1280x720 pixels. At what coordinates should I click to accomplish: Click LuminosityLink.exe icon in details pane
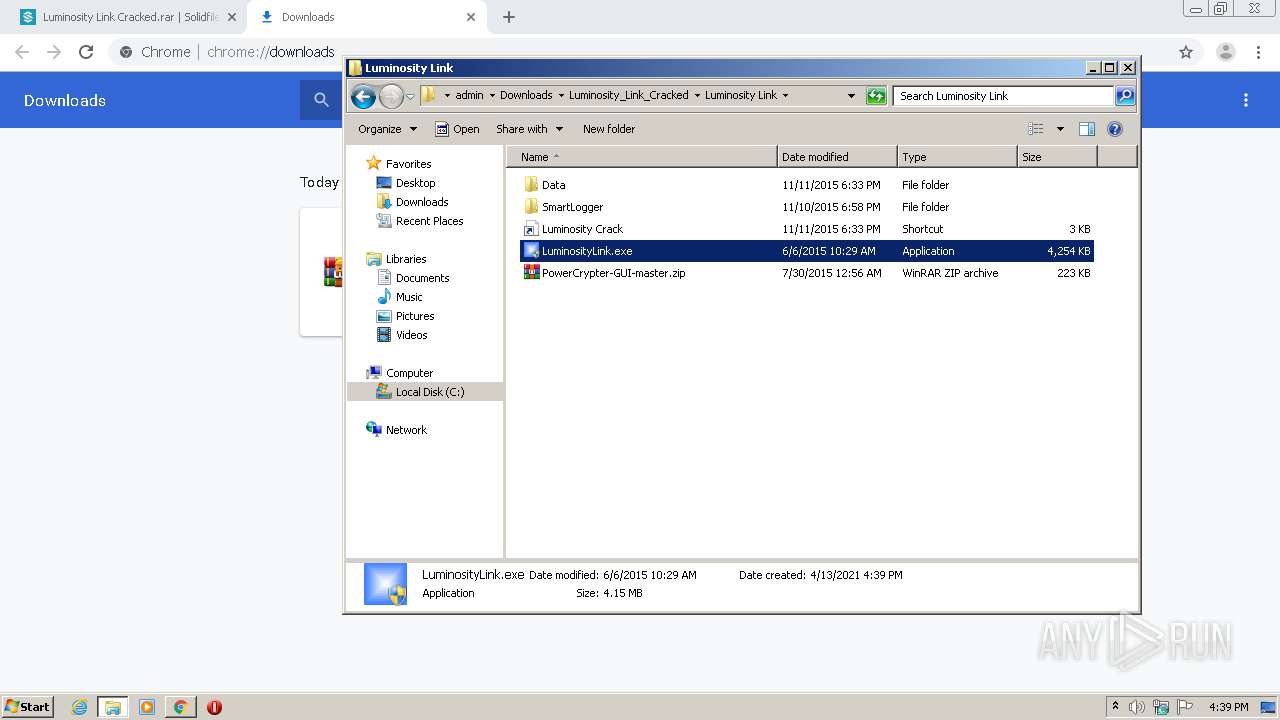click(x=385, y=585)
